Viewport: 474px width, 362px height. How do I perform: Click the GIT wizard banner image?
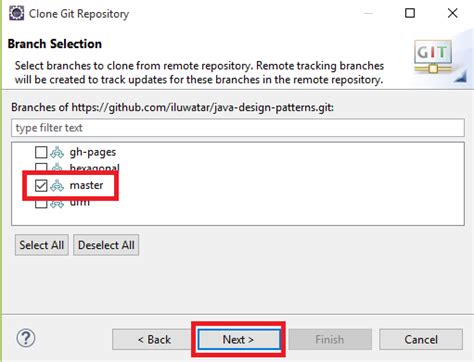click(x=433, y=57)
